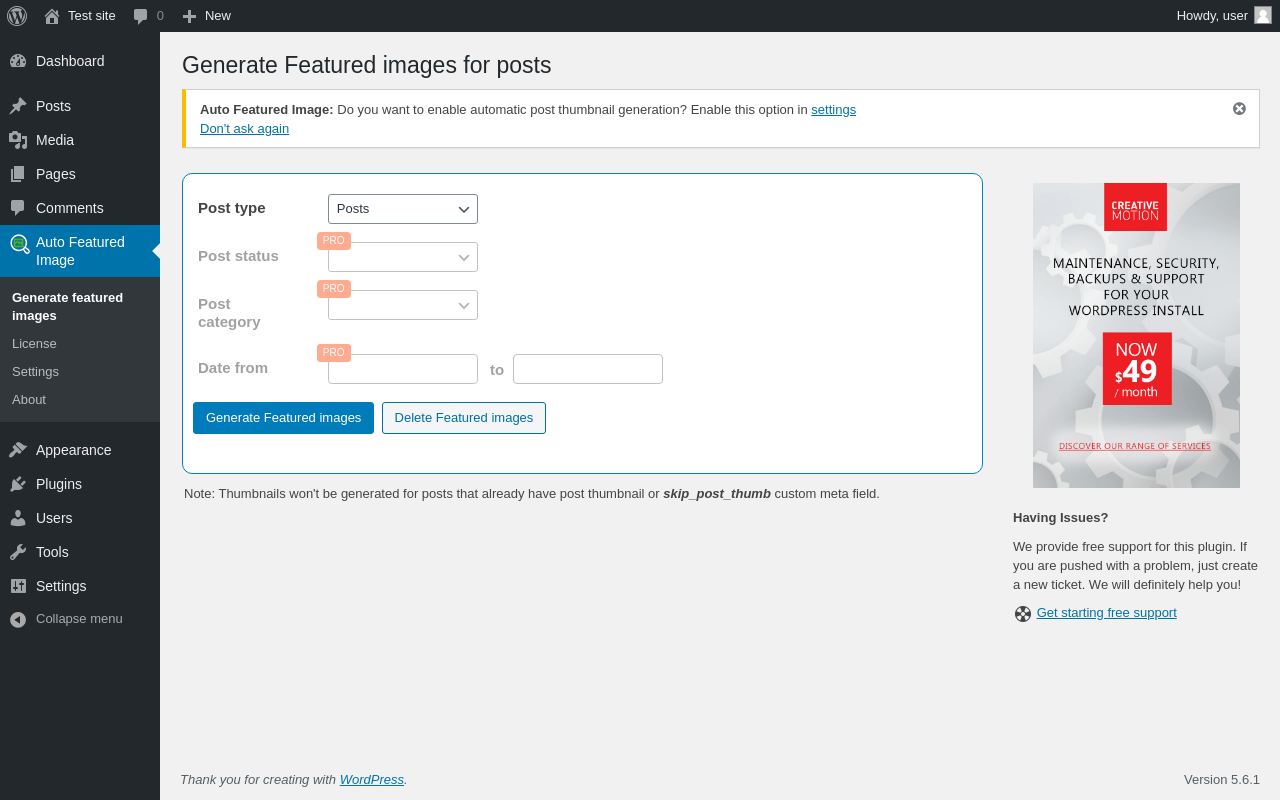The height and width of the screenshot is (800, 1280).
Task: Expand the Post status dropdown
Action: pos(403,257)
